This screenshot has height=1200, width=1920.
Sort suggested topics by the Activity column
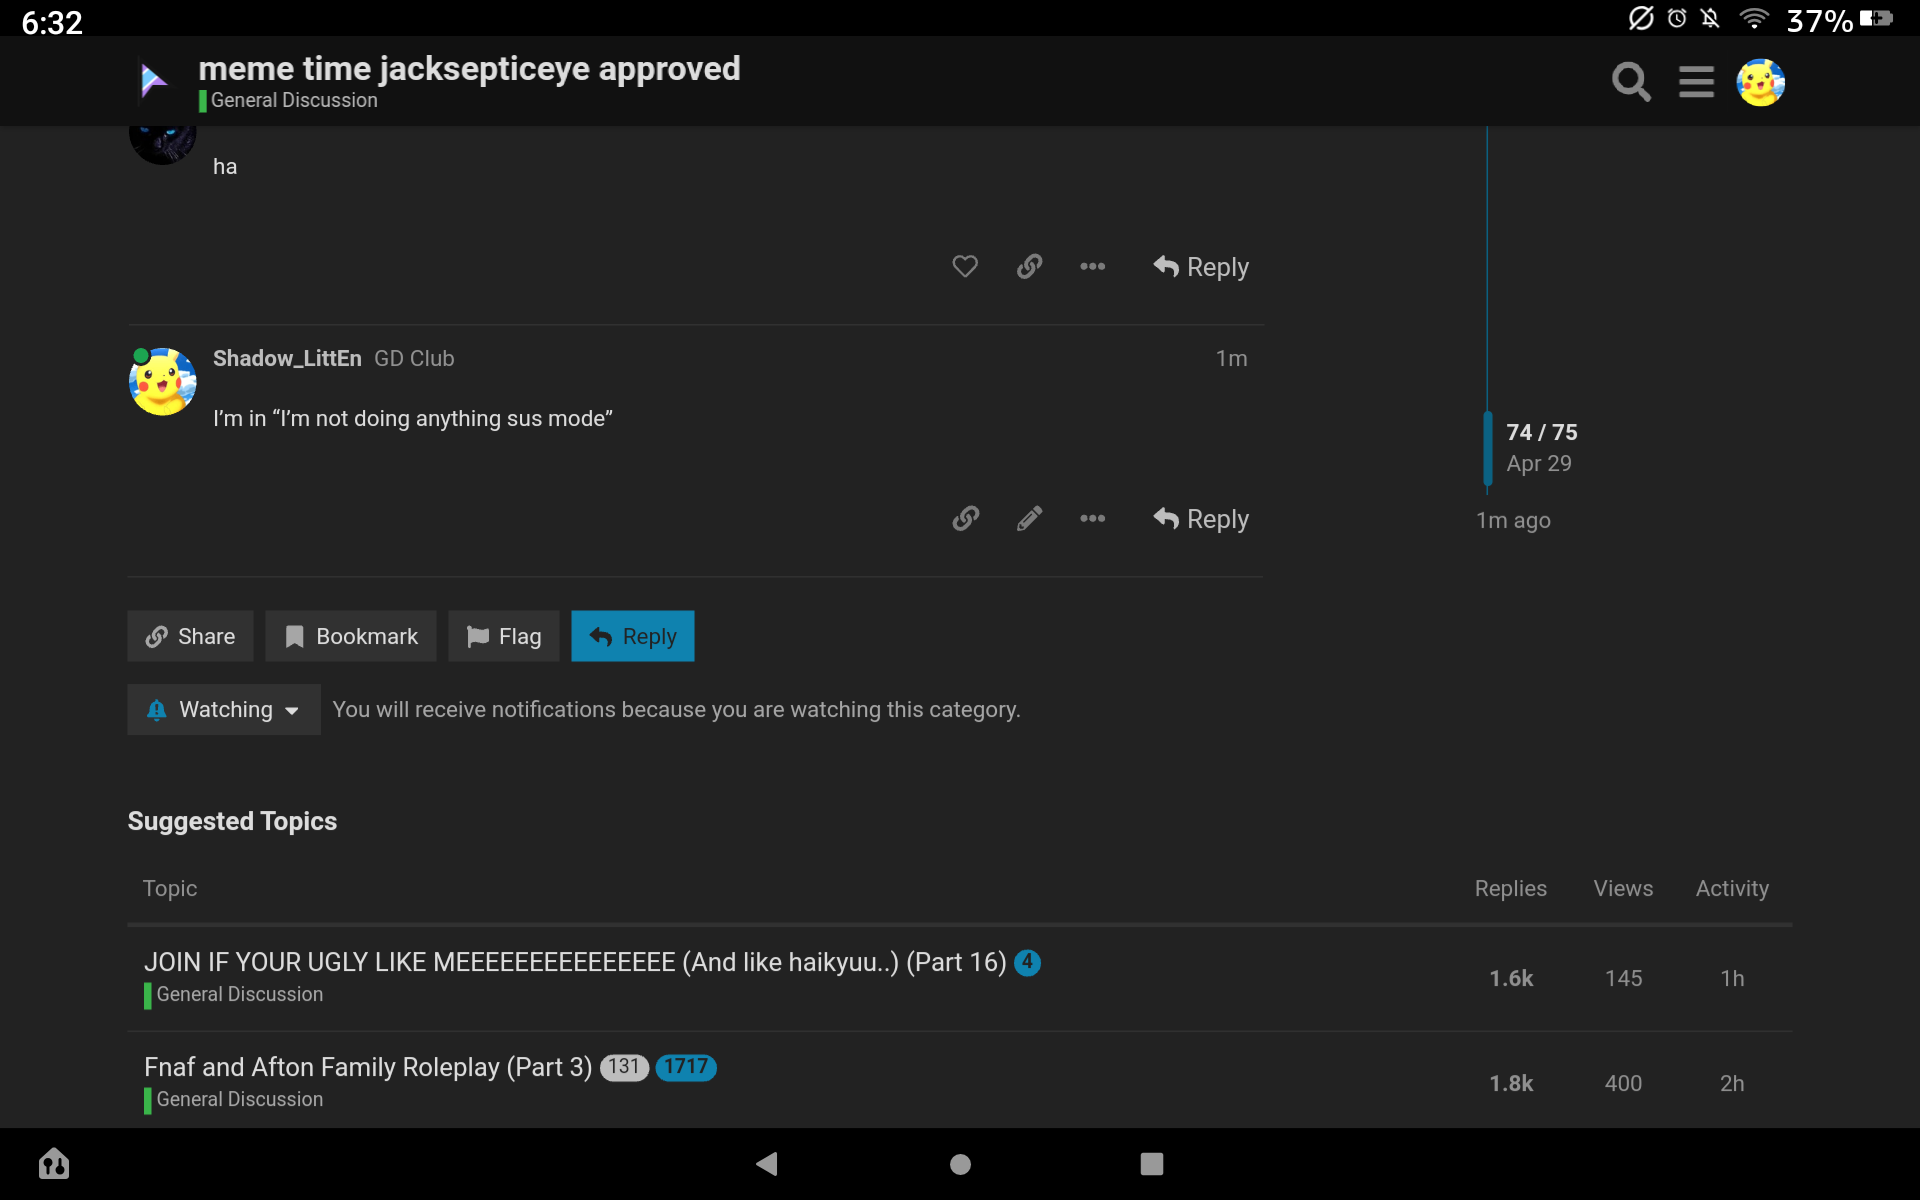(x=1731, y=888)
